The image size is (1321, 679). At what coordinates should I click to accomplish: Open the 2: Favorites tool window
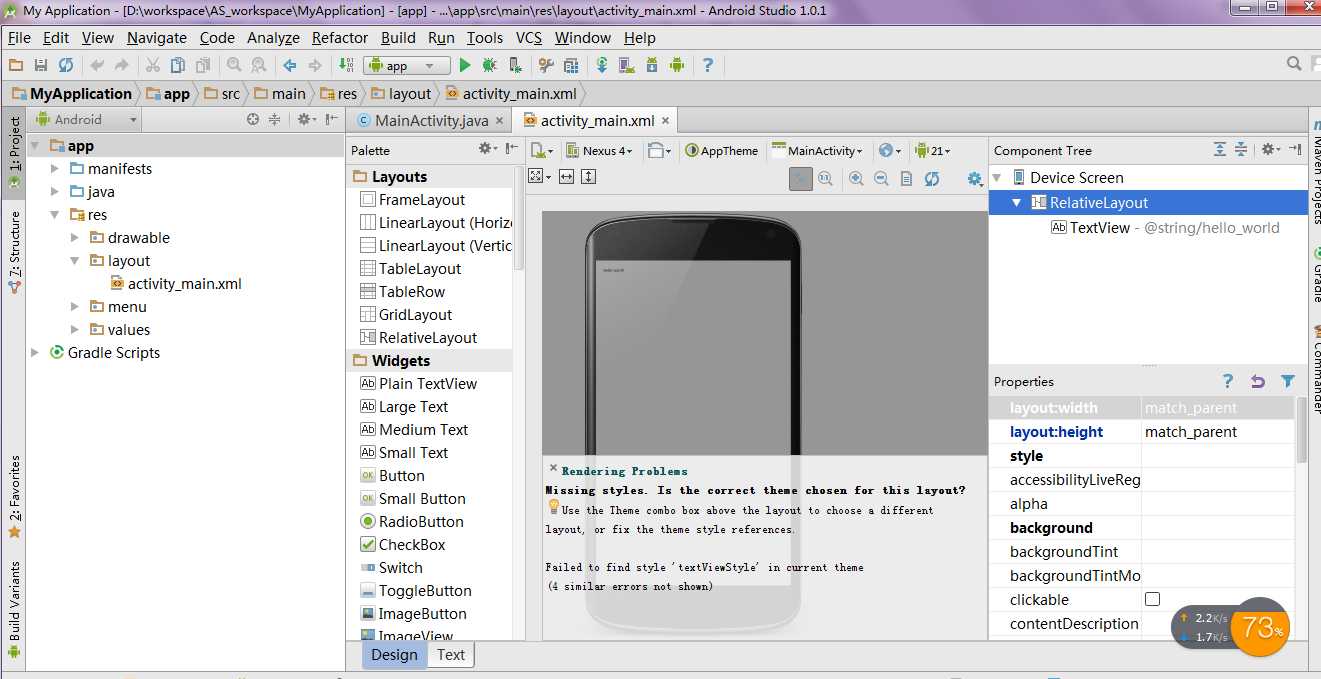[14, 496]
